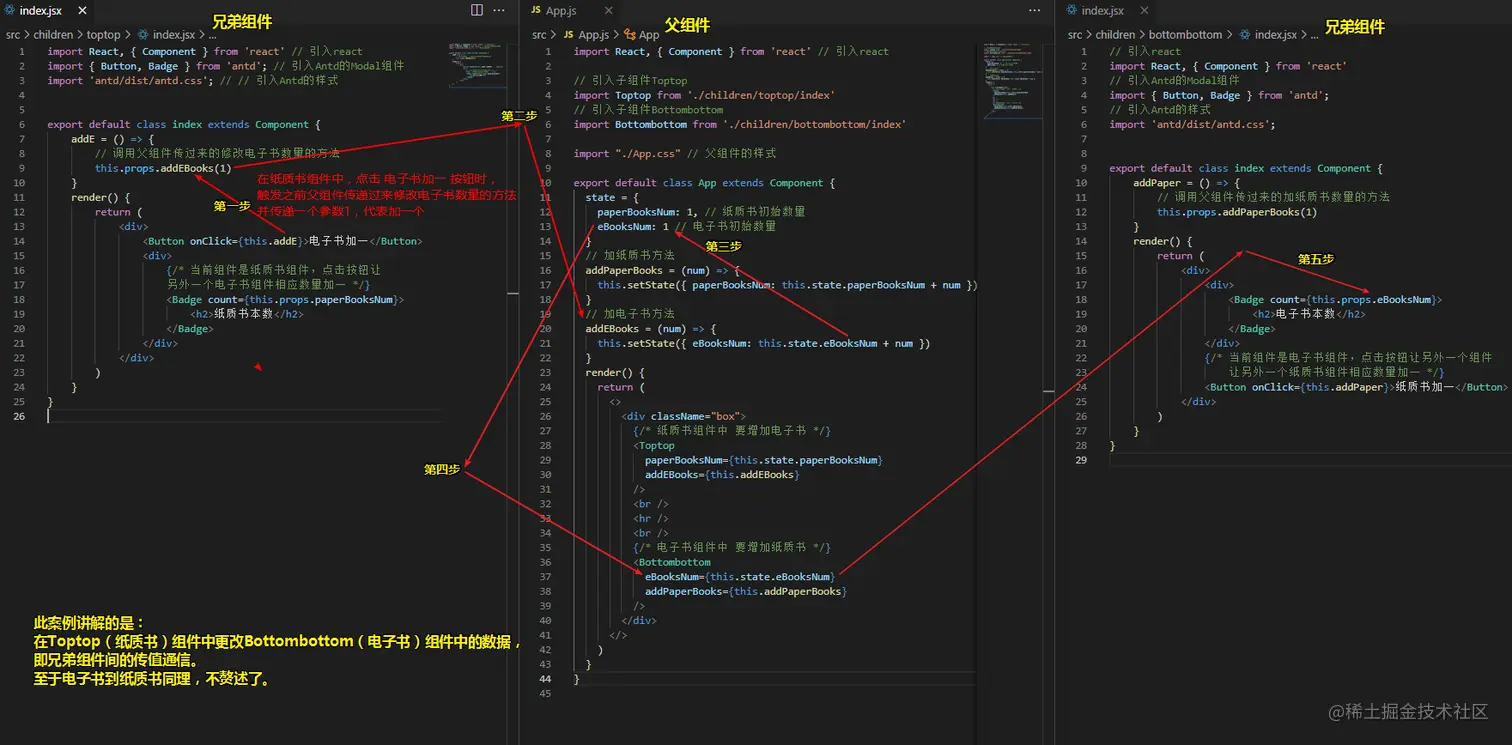Click "import Toptop from" line in App.js
The image size is (1512, 745).
(704, 95)
